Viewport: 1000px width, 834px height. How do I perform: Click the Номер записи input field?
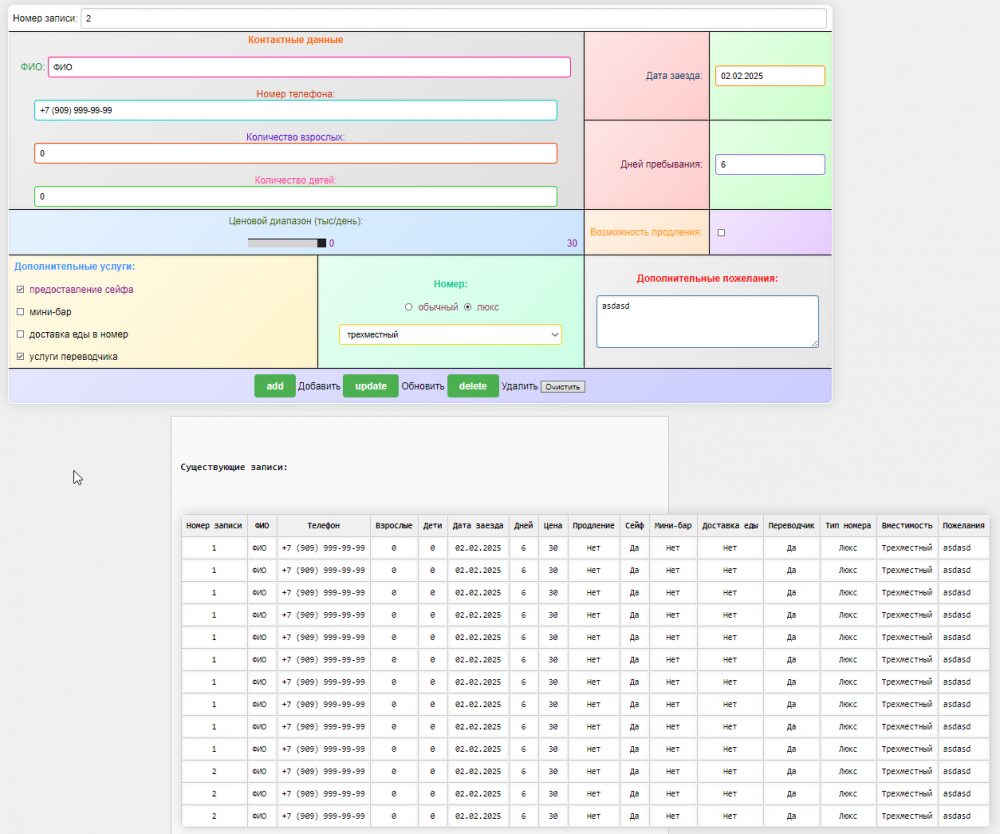(453, 19)
